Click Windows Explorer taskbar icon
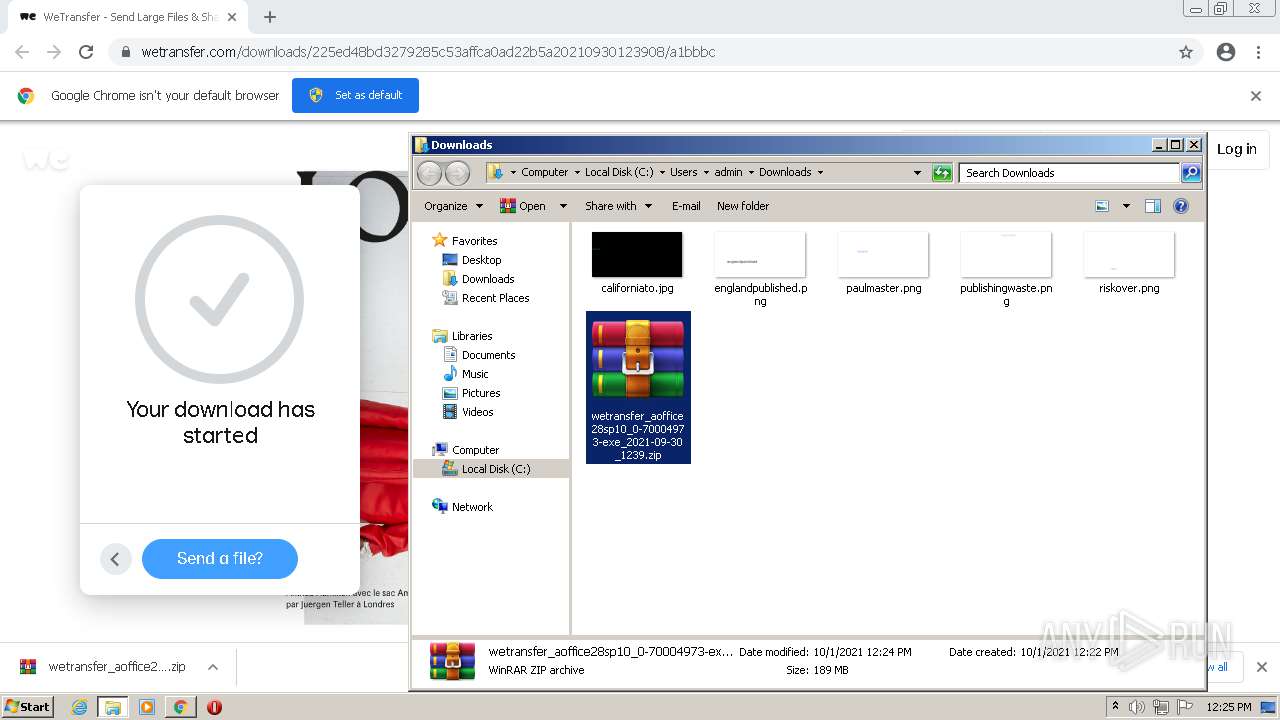Image resolution: width=1280 pixels, height=720 pixels. click(113, 707)
